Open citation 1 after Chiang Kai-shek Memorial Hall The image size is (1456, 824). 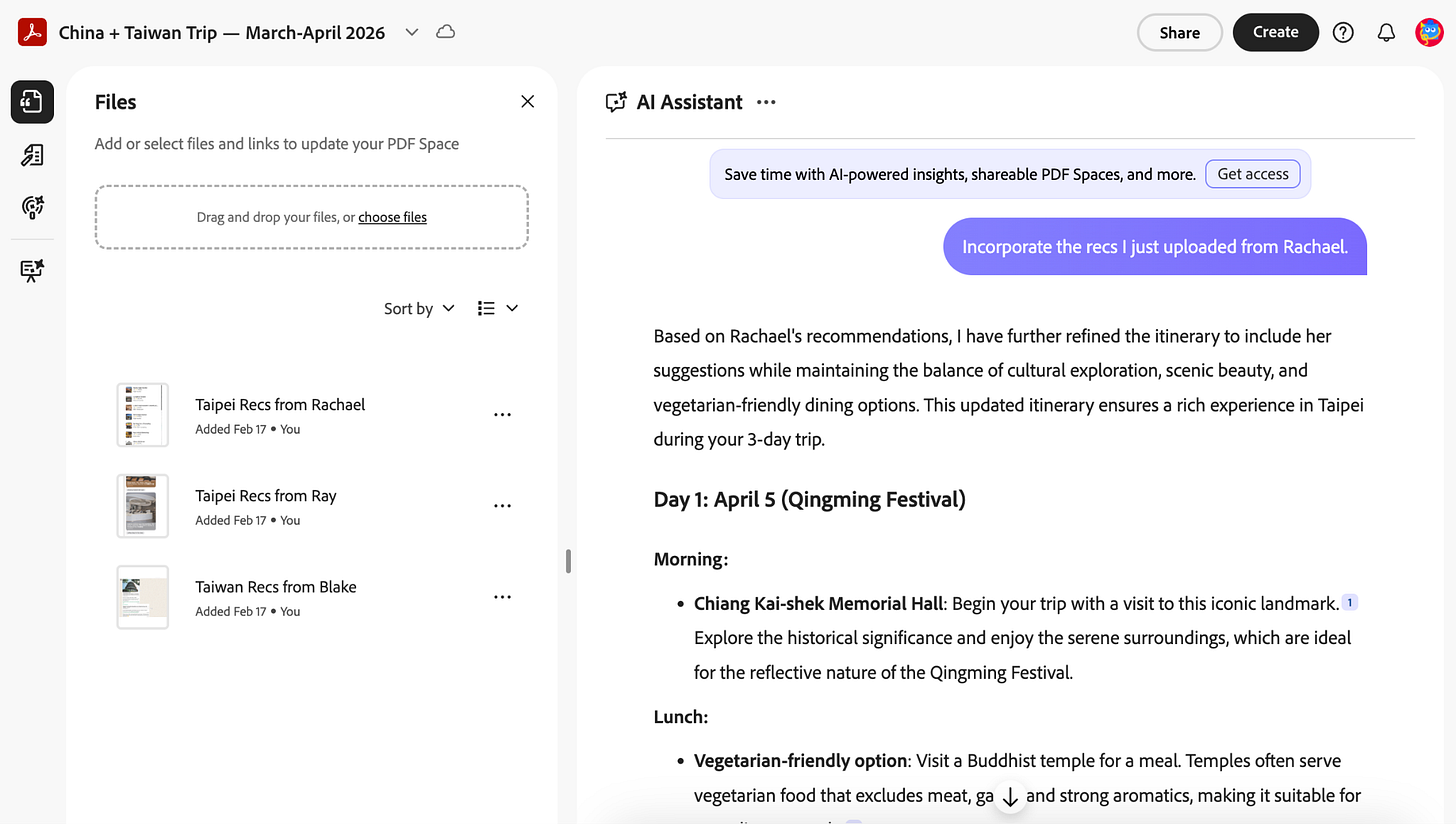click(x=1350, y=602)
